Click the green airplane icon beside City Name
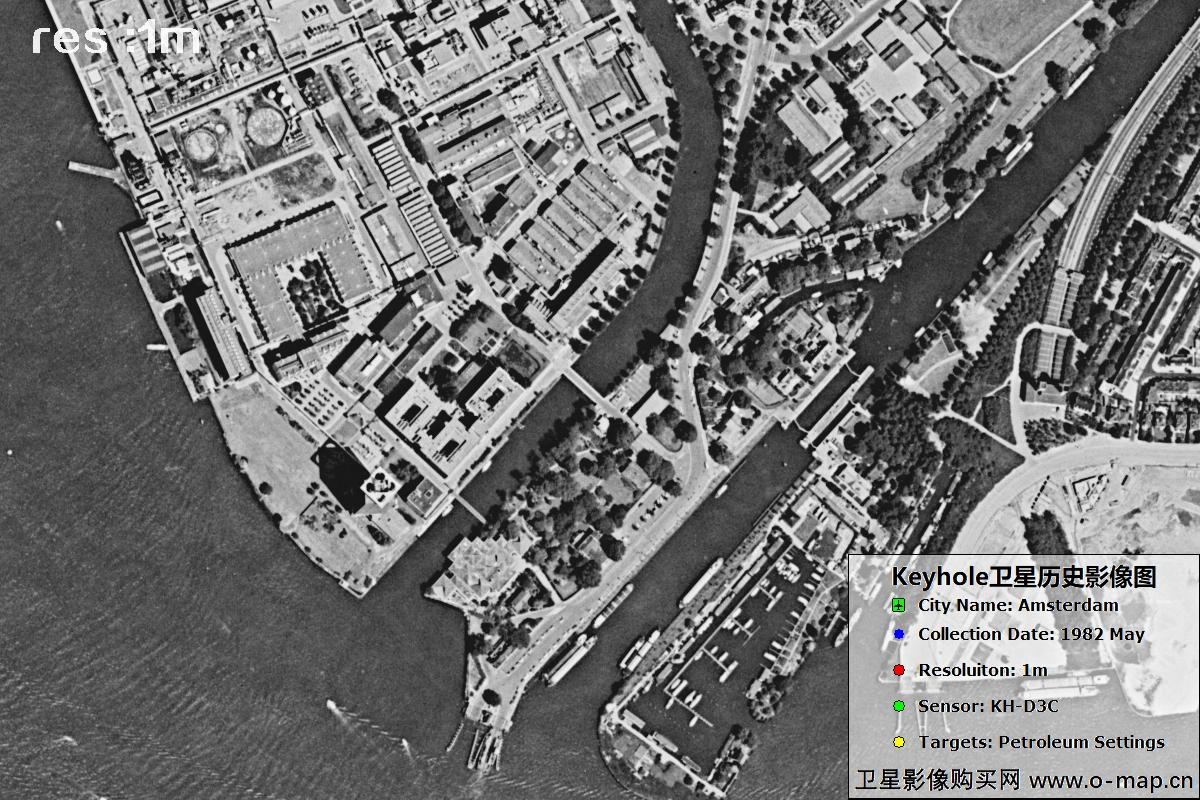The height and width of the screenshot is (800, 1200). tap(898, 606)
